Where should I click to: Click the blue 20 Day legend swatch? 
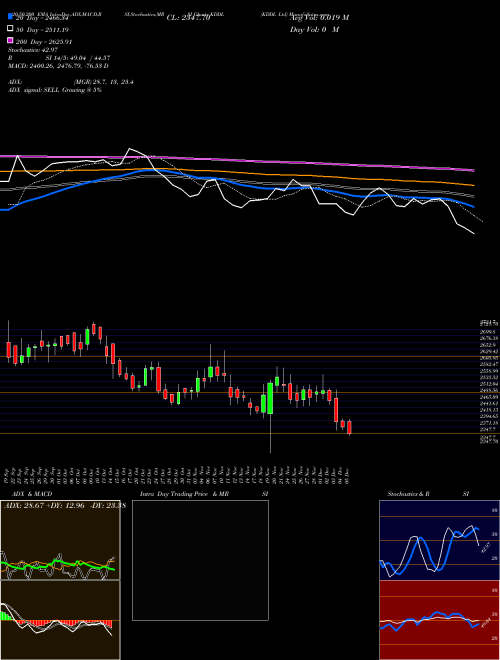click(10, 17)
